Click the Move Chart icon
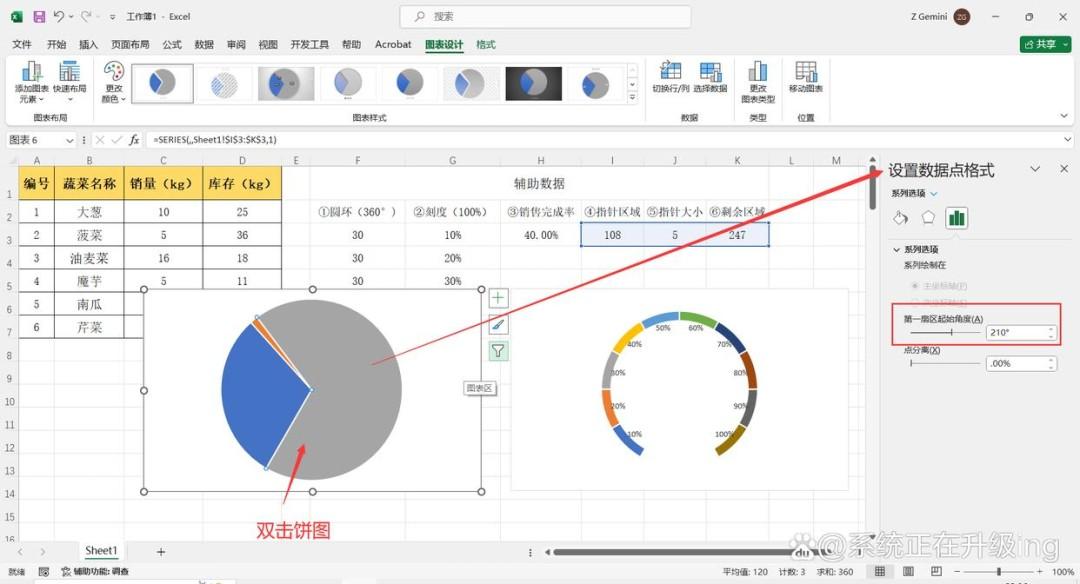 [805, 76]
